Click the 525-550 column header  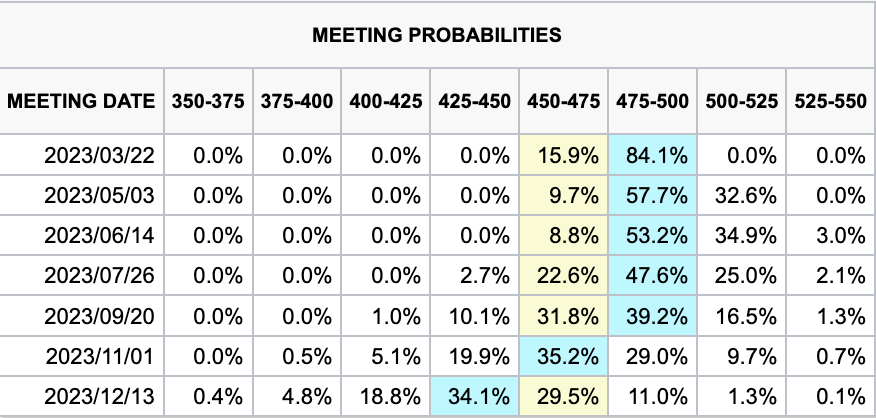point(829,101)
